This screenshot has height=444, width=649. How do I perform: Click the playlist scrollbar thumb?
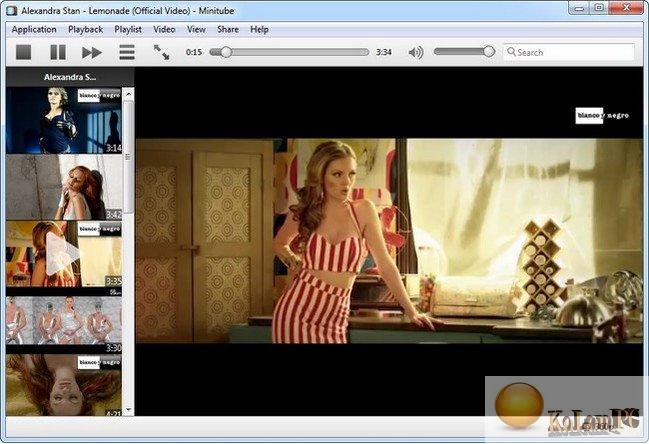pyautogui.click(x=128, y=156)
